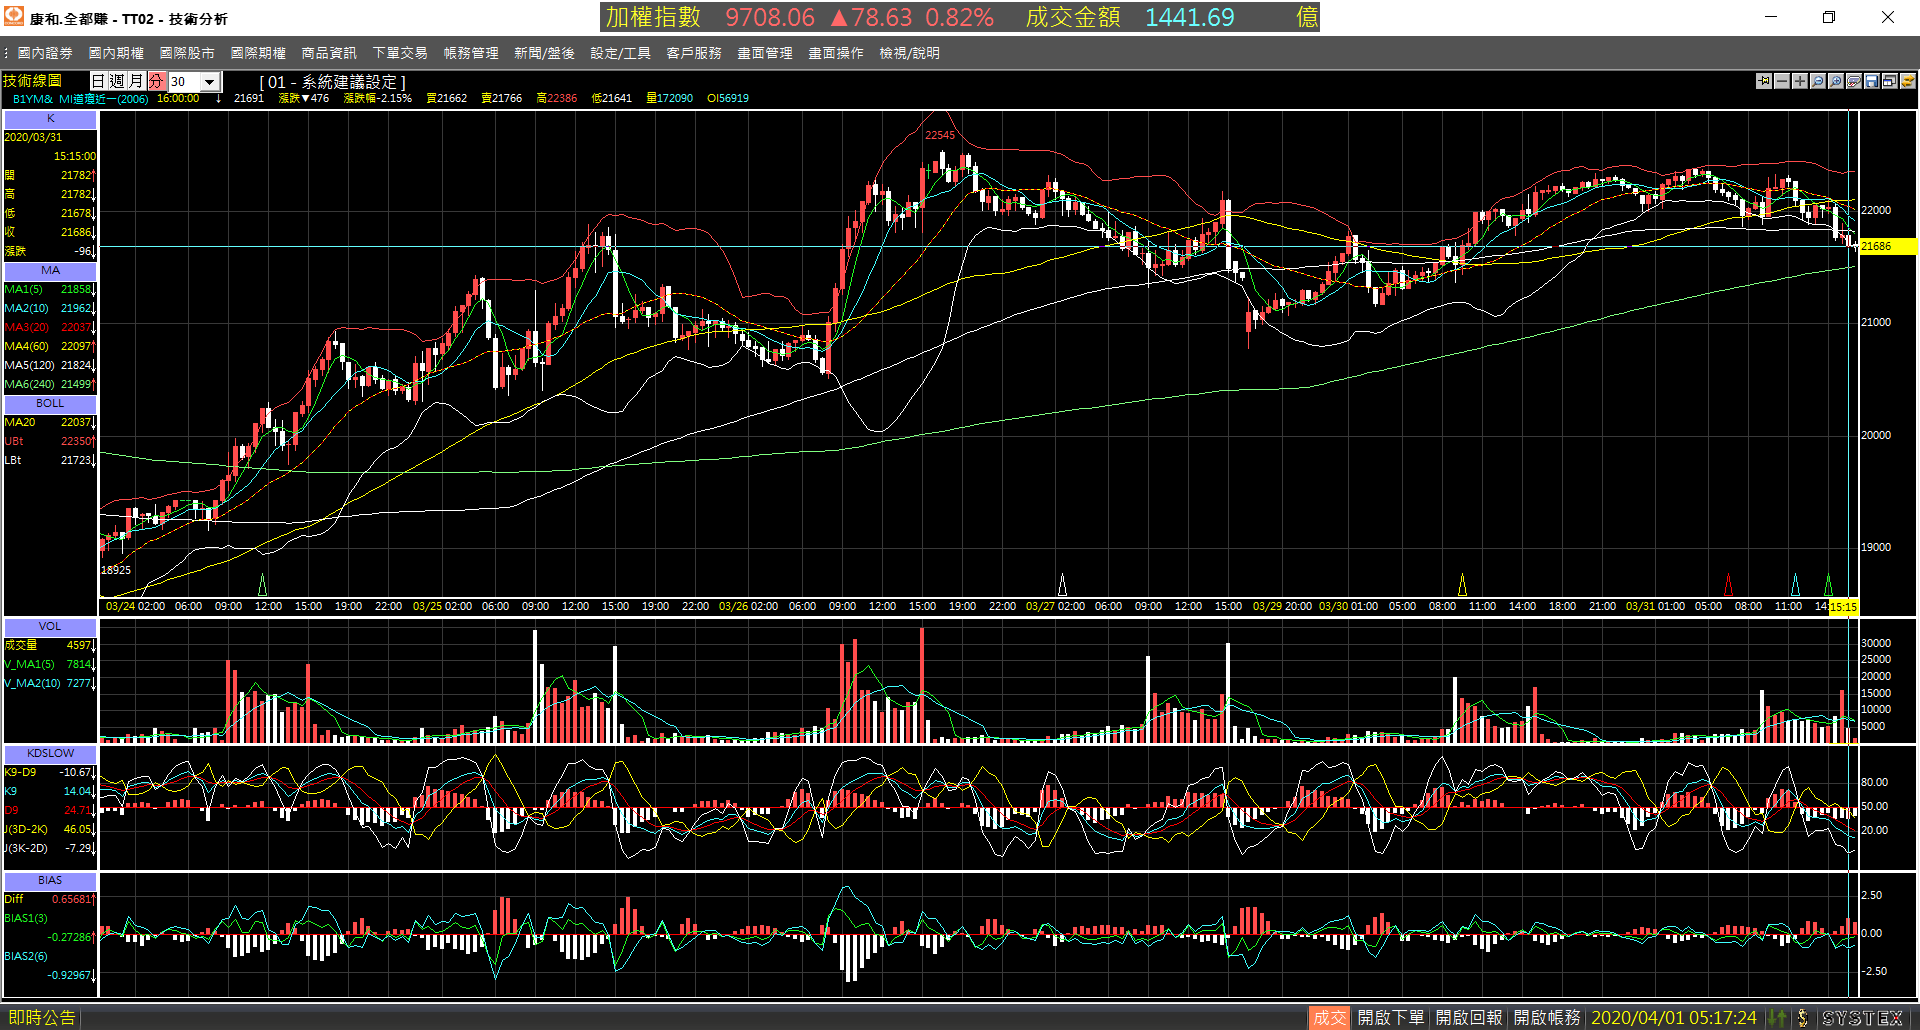Select the 日 (daily) period toggle
Viewport: 1920px width, 1030px height.
[x=99, y=81]
